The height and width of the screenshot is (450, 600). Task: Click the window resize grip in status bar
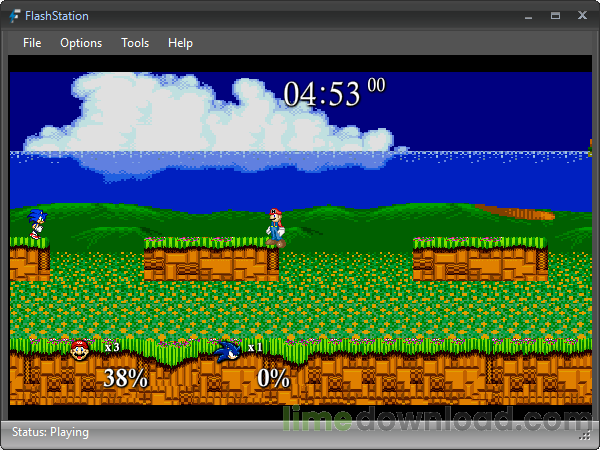click(585, 435)
